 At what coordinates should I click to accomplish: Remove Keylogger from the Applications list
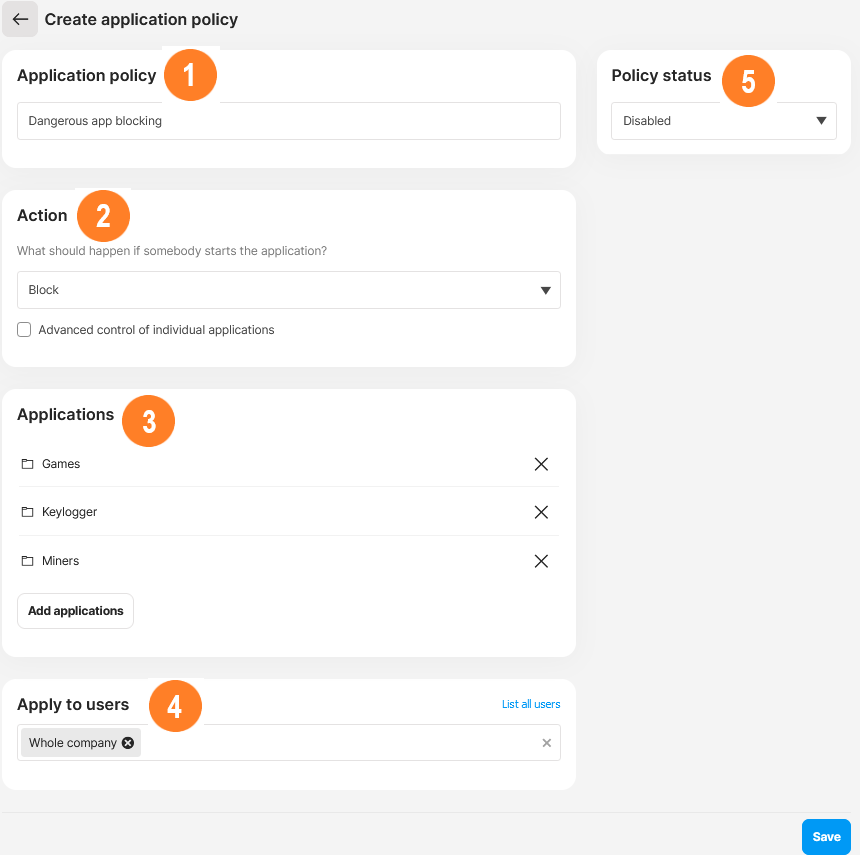point(541,511)
